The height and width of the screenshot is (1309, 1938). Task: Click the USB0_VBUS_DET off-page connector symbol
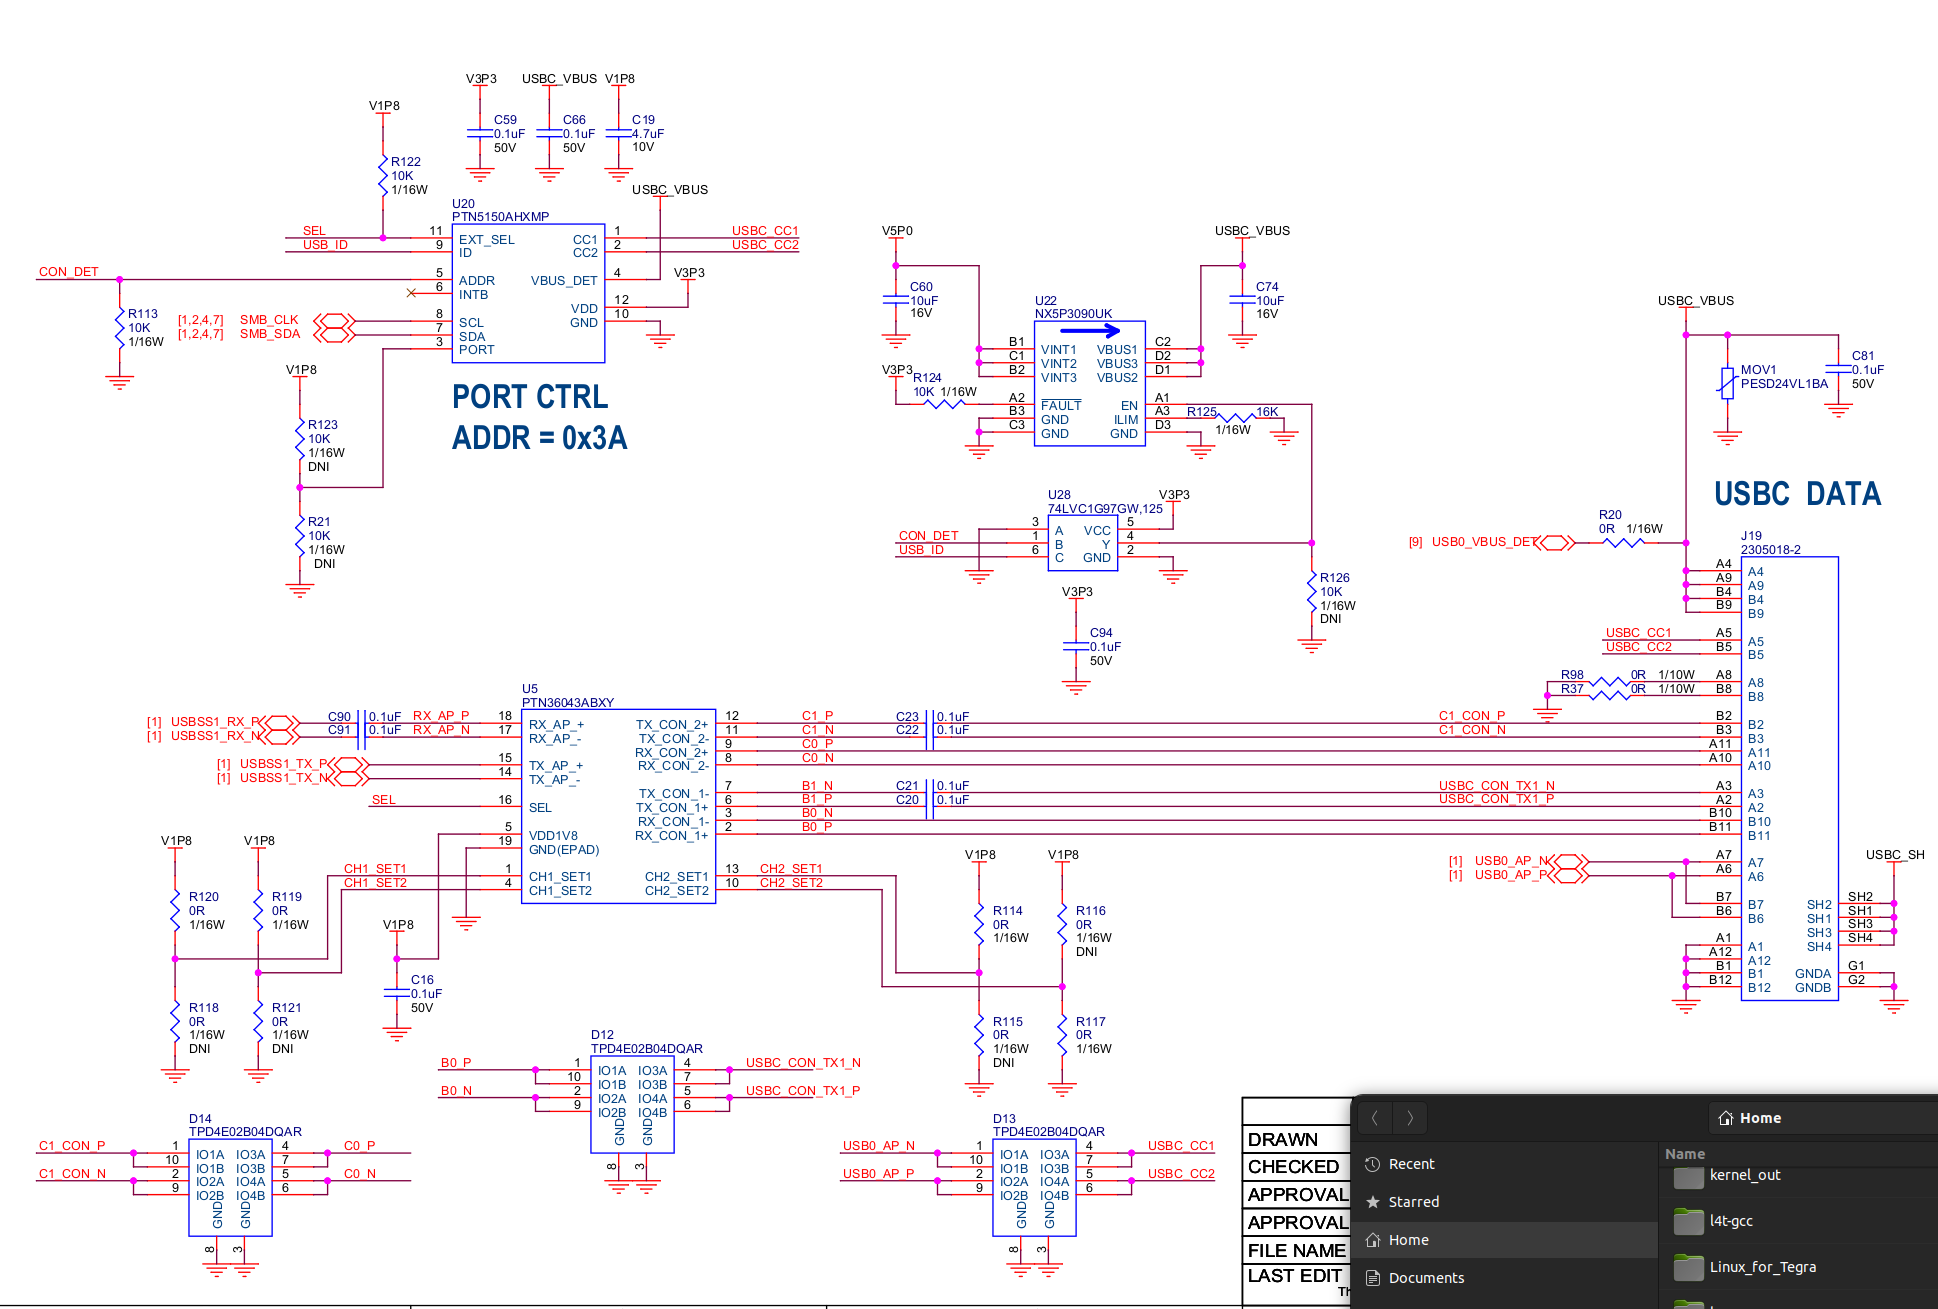[x=1554, y=543]
